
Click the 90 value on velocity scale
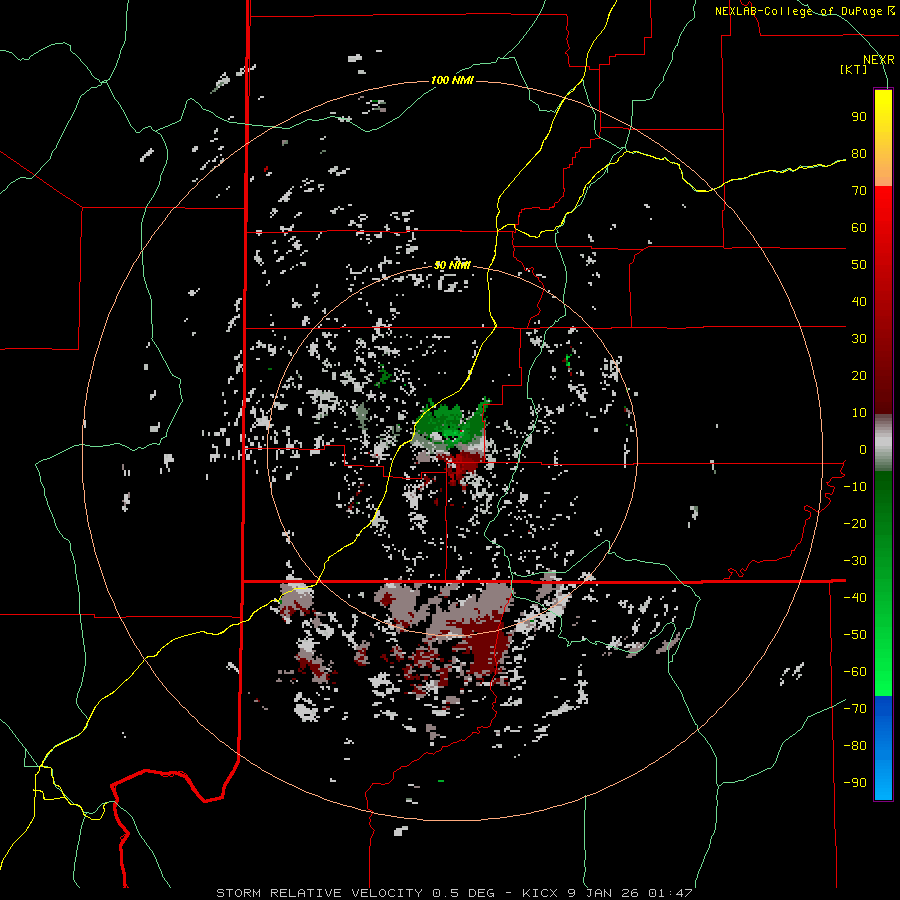[859, 117]
